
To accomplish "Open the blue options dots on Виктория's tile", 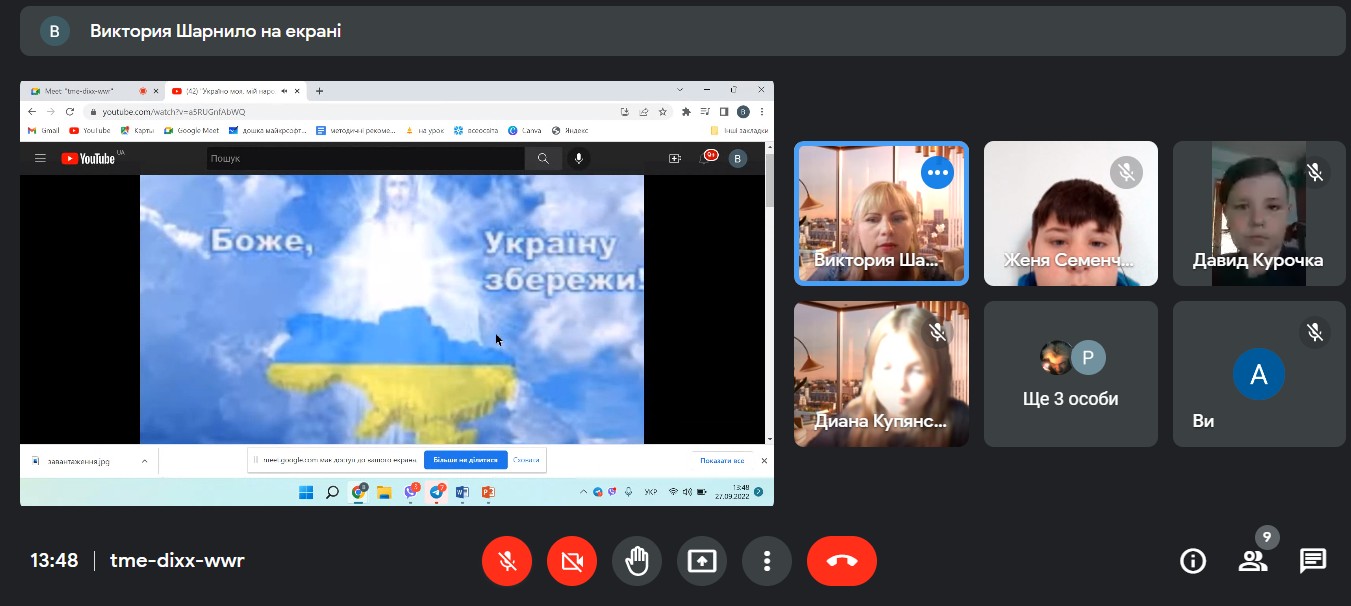I will 937,173.
